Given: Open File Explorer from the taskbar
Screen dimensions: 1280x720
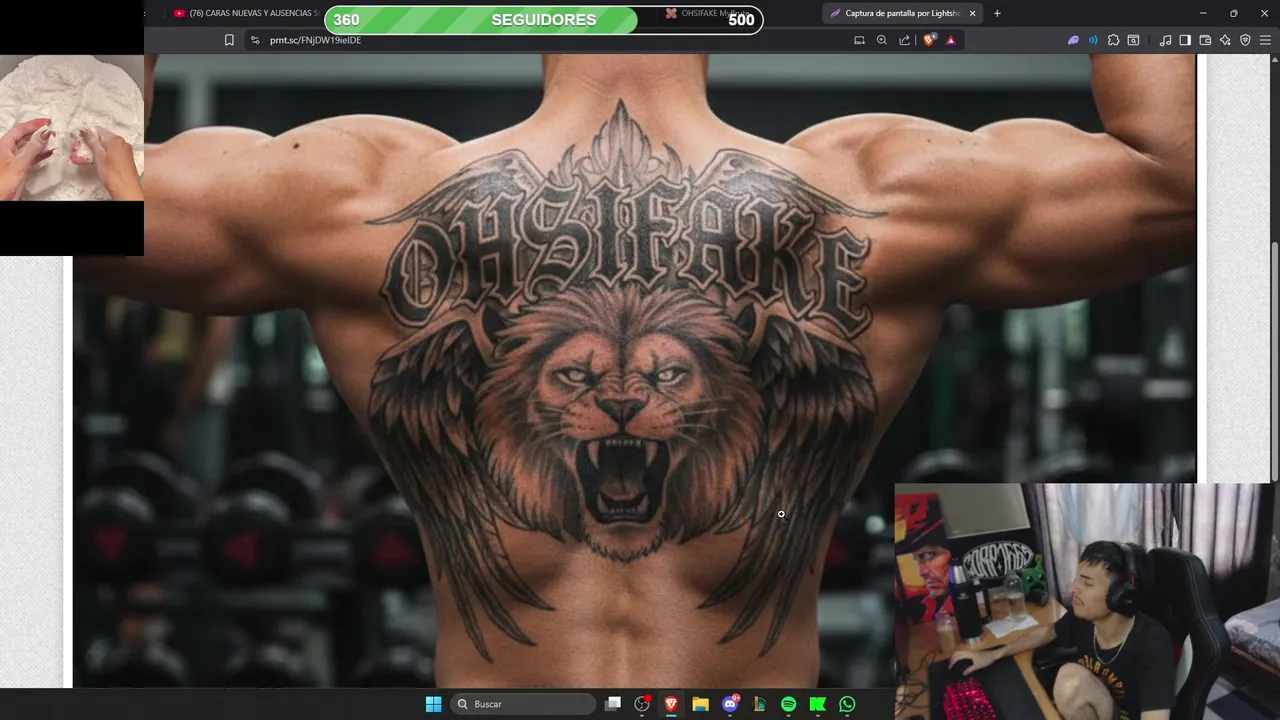Looking at the screenshot, I should click(x=700, y=704).
